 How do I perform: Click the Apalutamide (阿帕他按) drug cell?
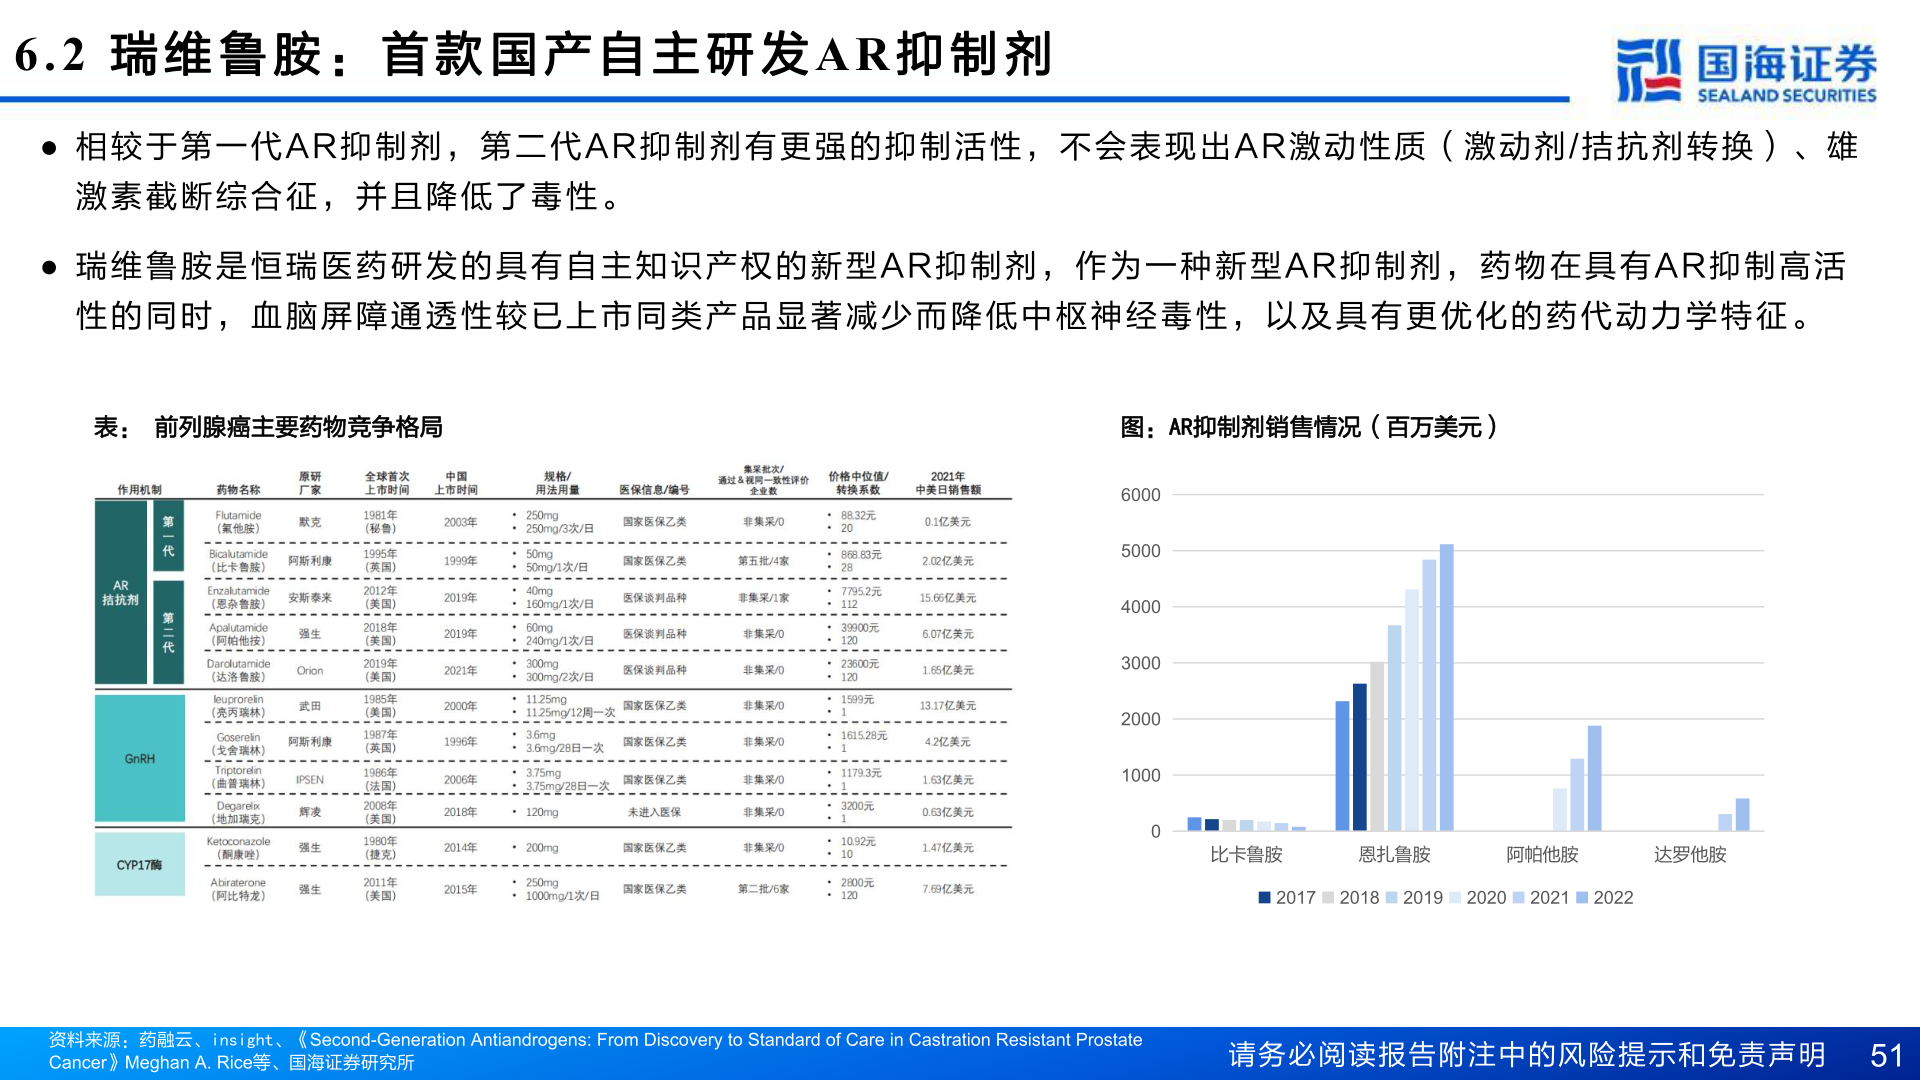coord(238,634)
